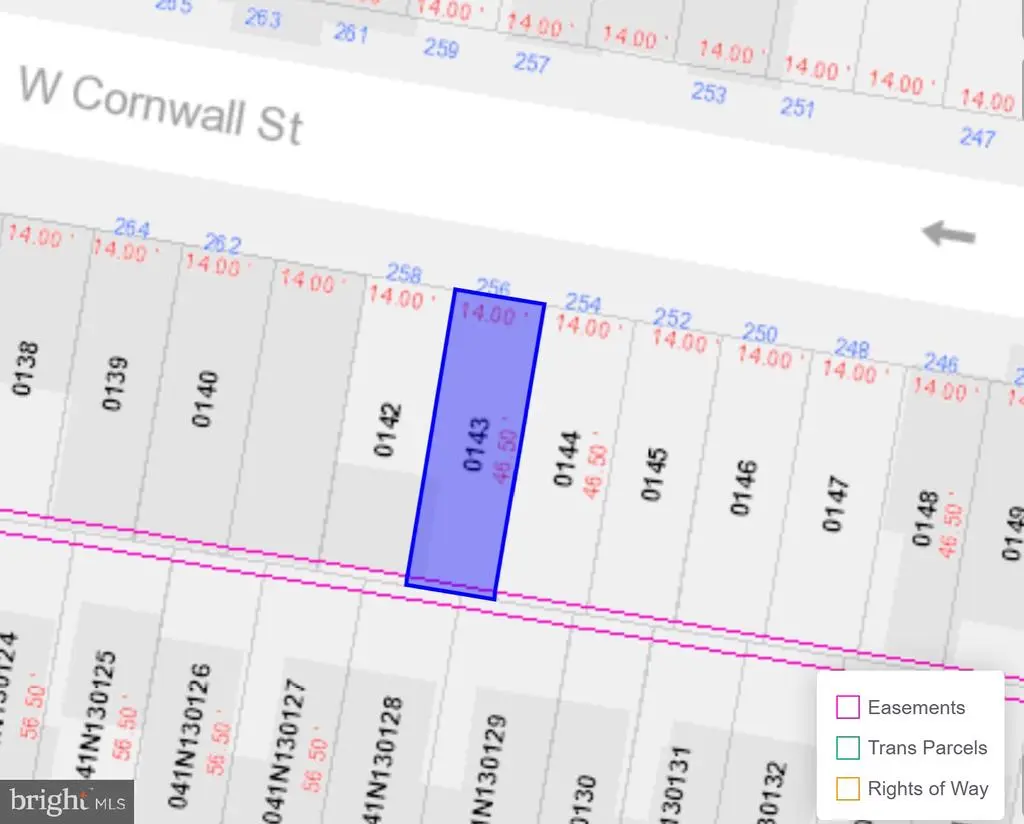Select the highlighted blue parcel 0143
Screen dimensions: 1024x824
[475, 444]
